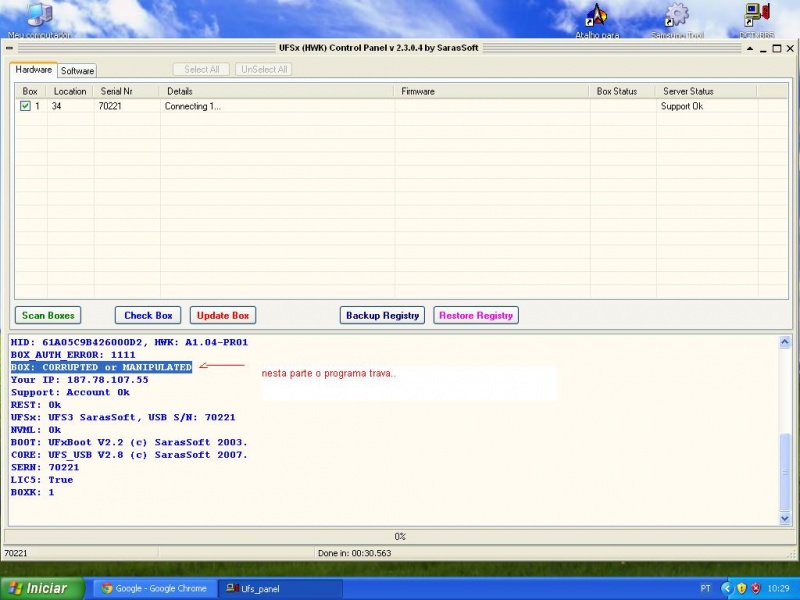Click the red shield tray icon
The height and width of the screenshot is (600, 800).
756,588
